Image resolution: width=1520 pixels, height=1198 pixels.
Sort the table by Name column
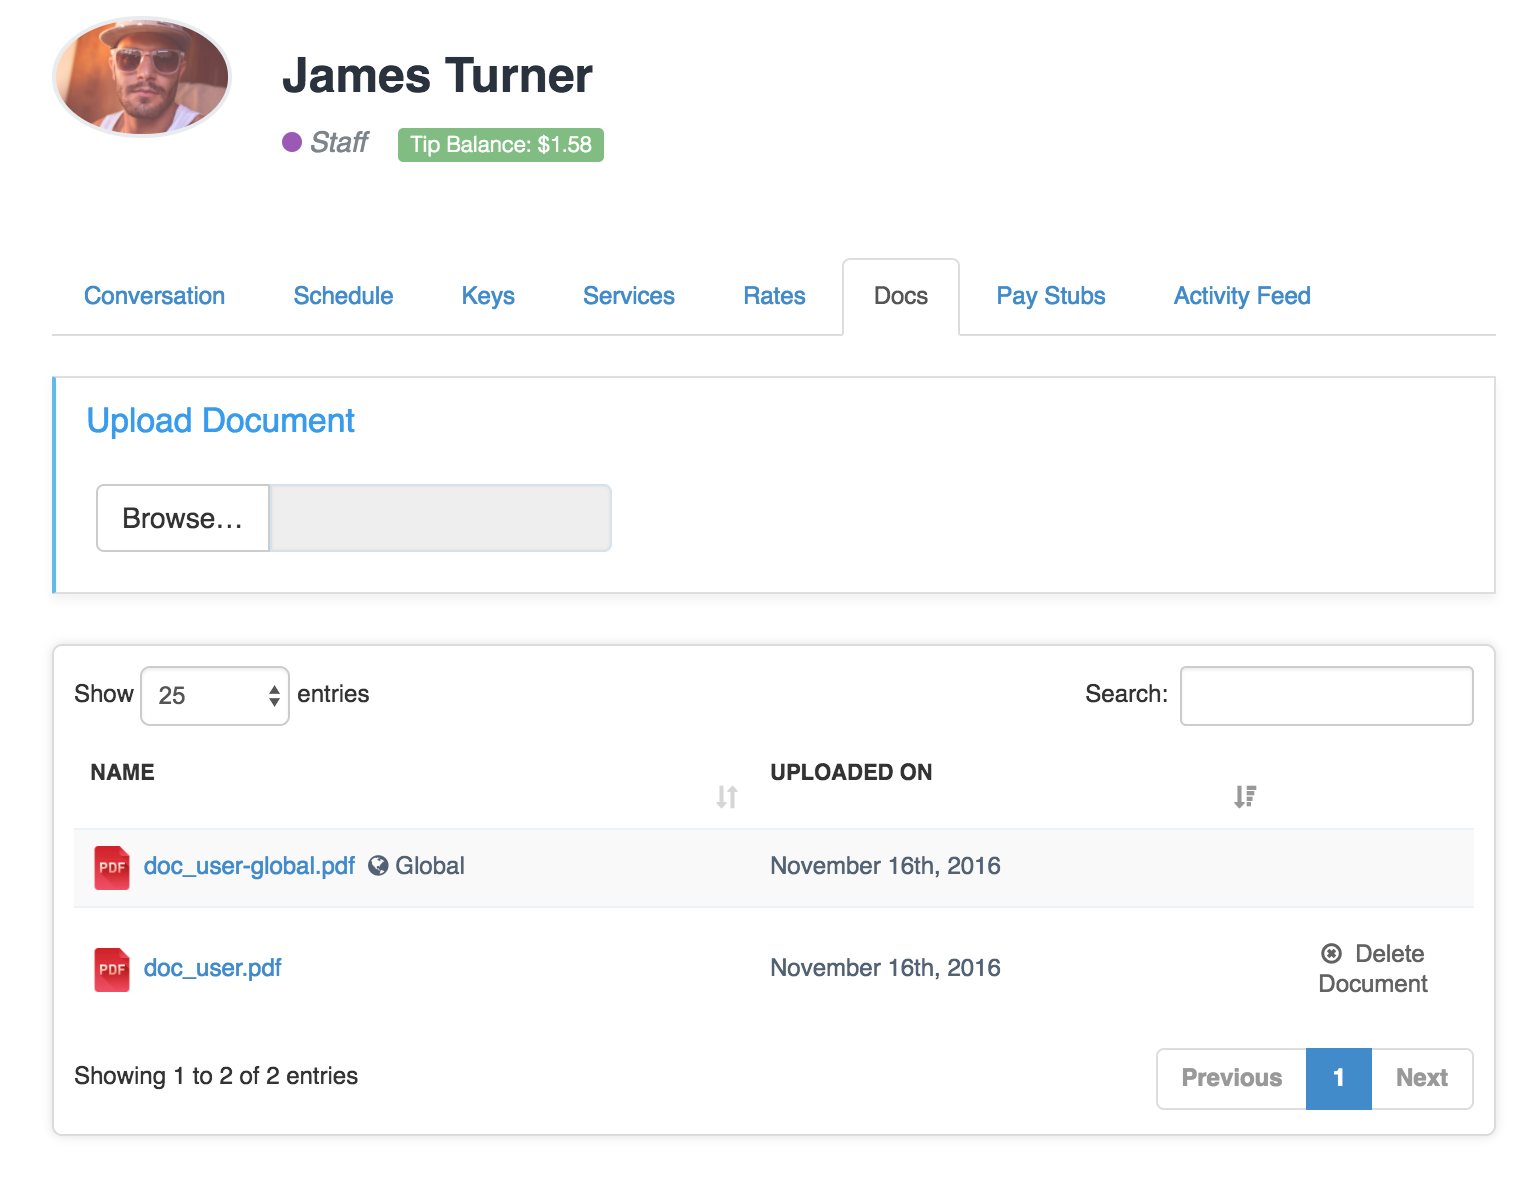(x=727, y=796)
